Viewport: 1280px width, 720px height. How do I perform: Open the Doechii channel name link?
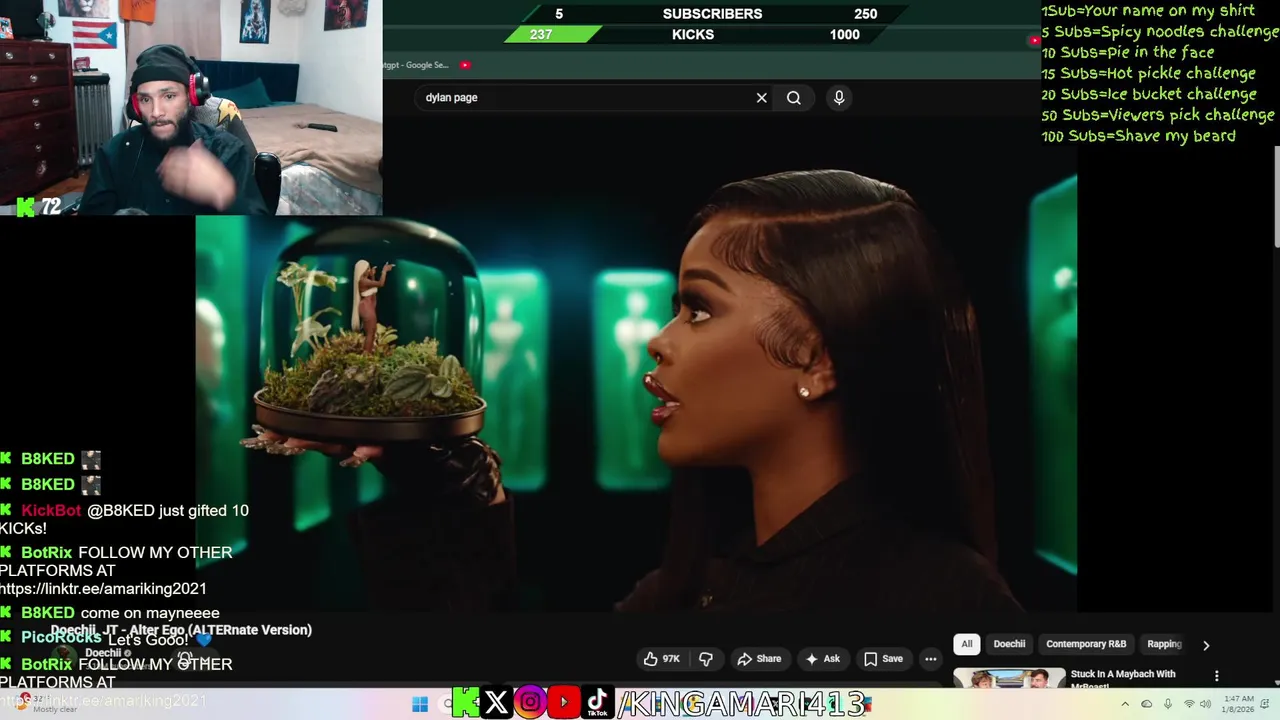103,653
